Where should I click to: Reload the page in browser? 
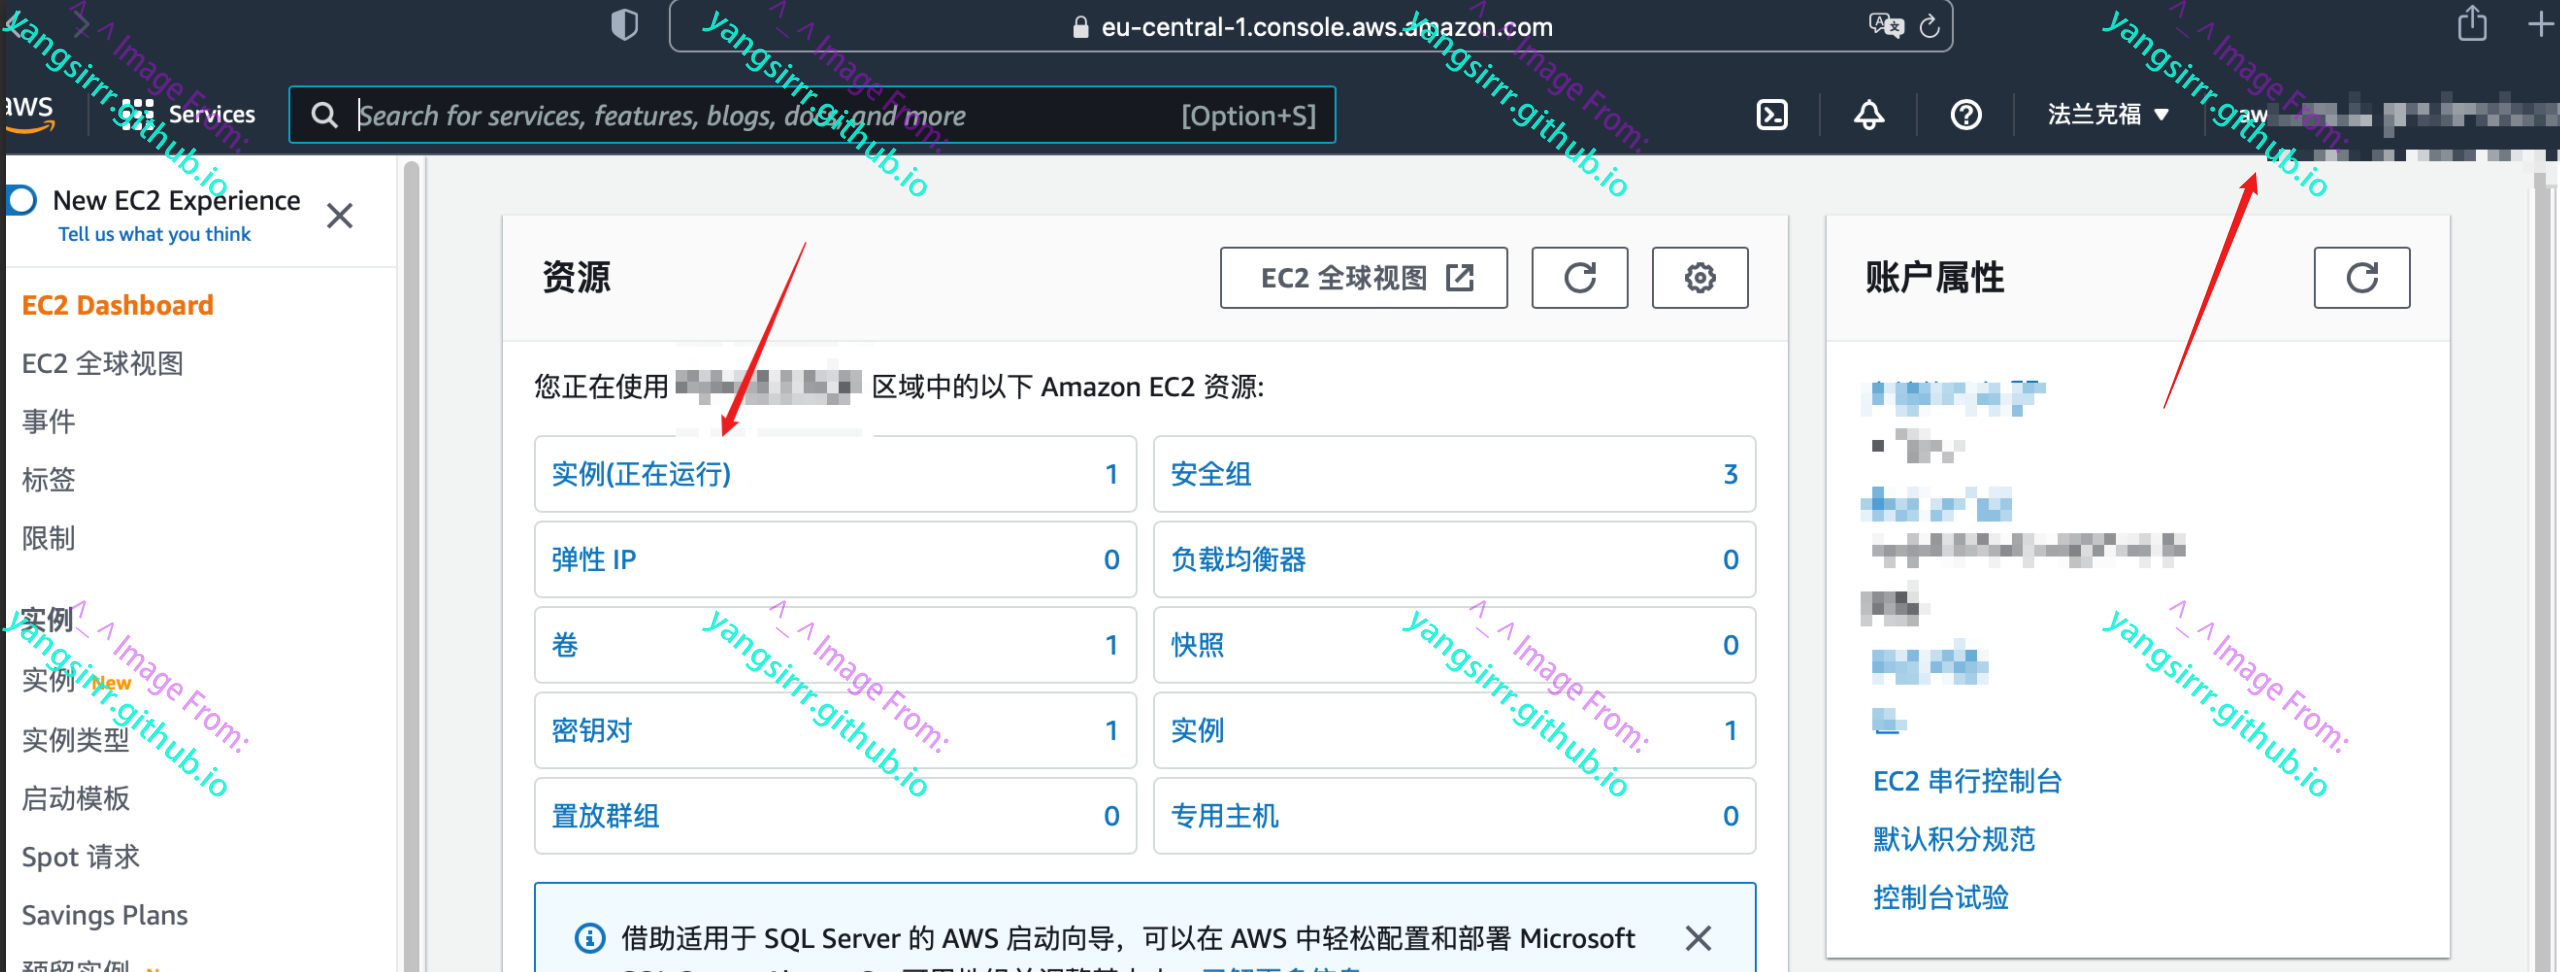click(1930, 26)
